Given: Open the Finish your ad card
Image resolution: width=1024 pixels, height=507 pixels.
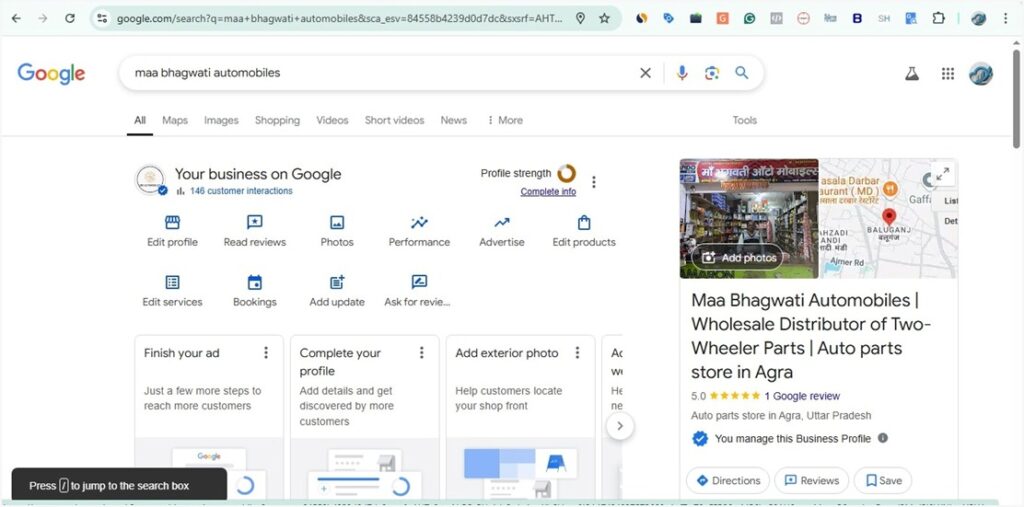Looking at the screenshot, I should 209,418.
